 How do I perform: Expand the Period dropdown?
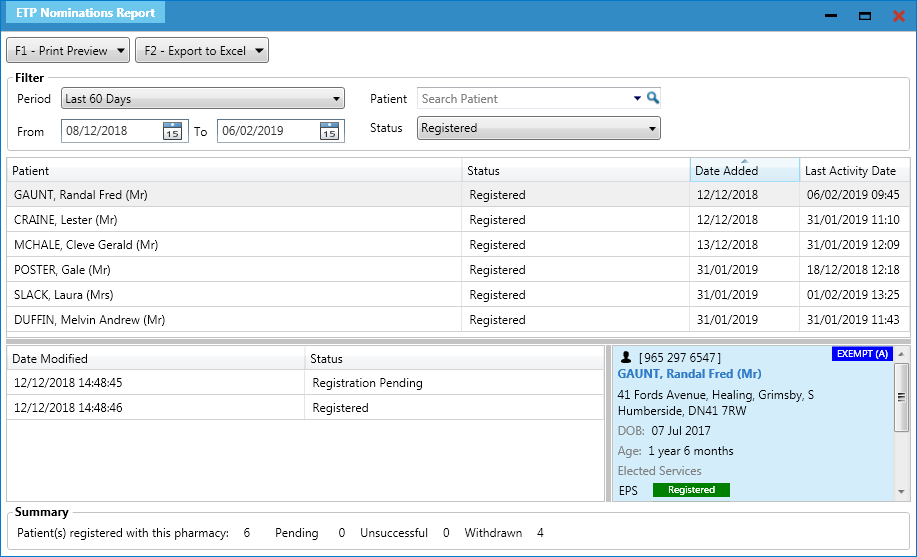[x=336, y=99]
